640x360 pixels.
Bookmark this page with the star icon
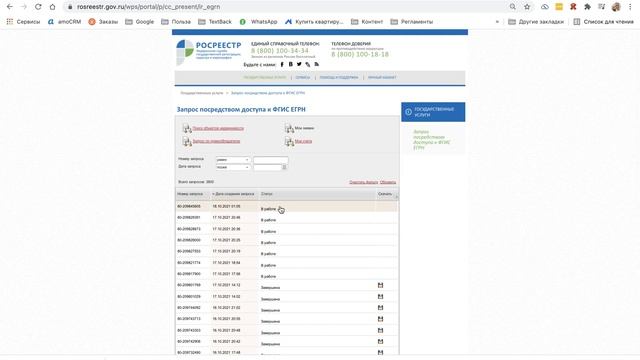[527, 7]
